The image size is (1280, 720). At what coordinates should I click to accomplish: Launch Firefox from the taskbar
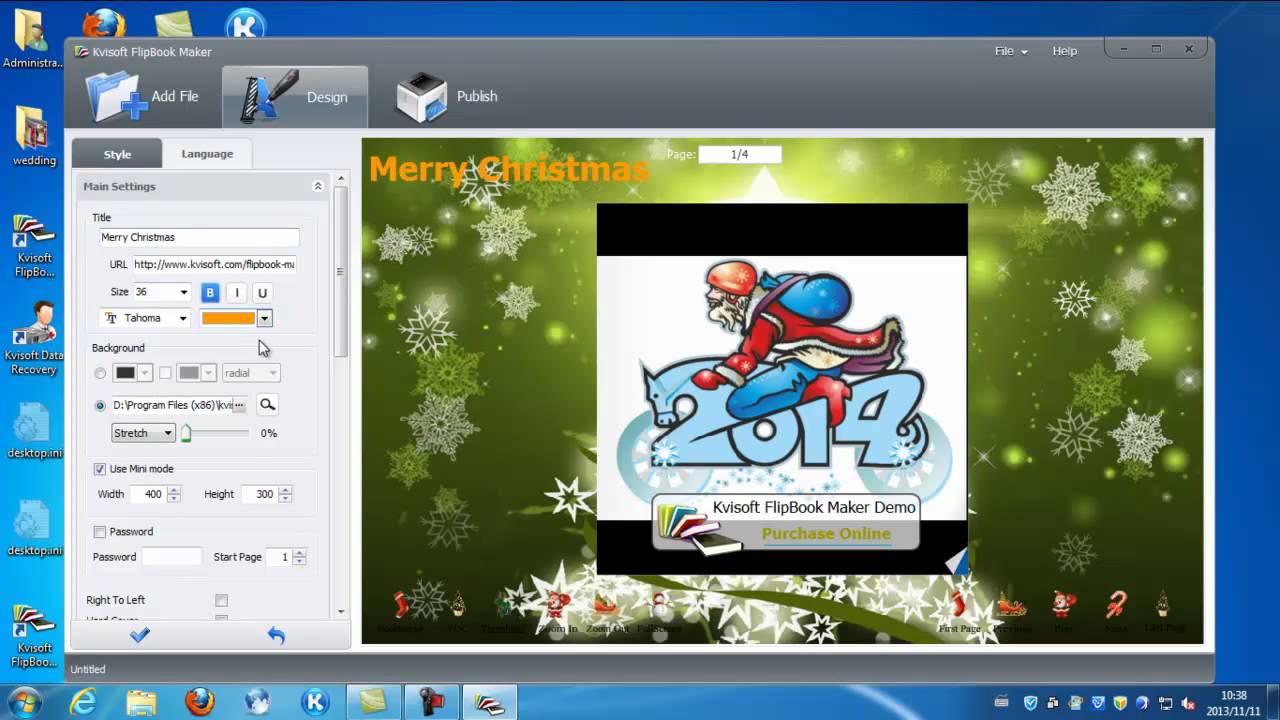[x=199, y=702]
